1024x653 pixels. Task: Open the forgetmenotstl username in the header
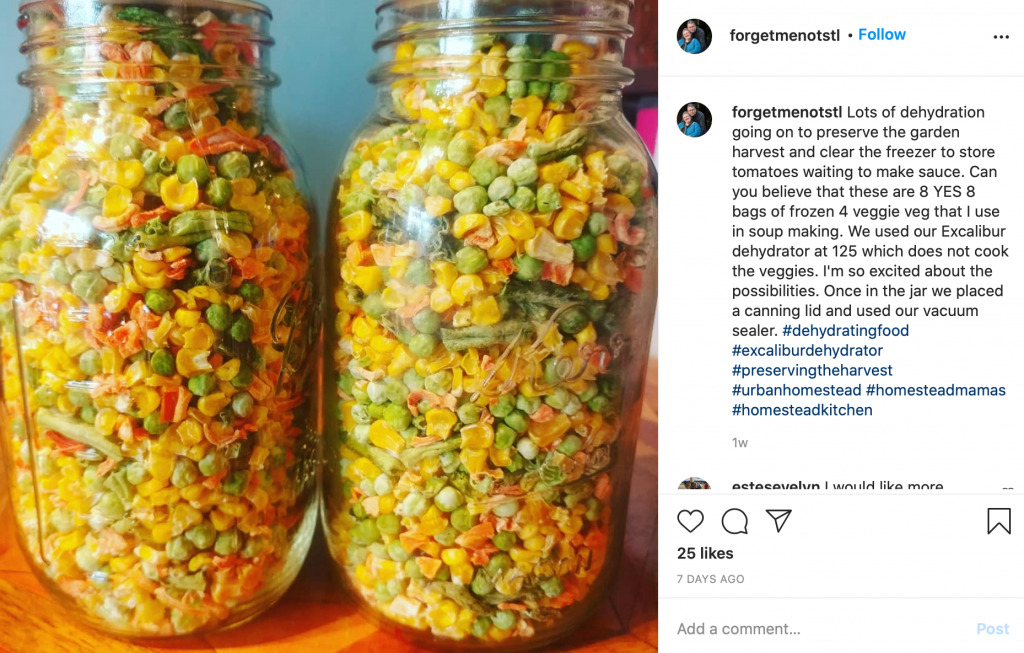click(x=784, y=35)
